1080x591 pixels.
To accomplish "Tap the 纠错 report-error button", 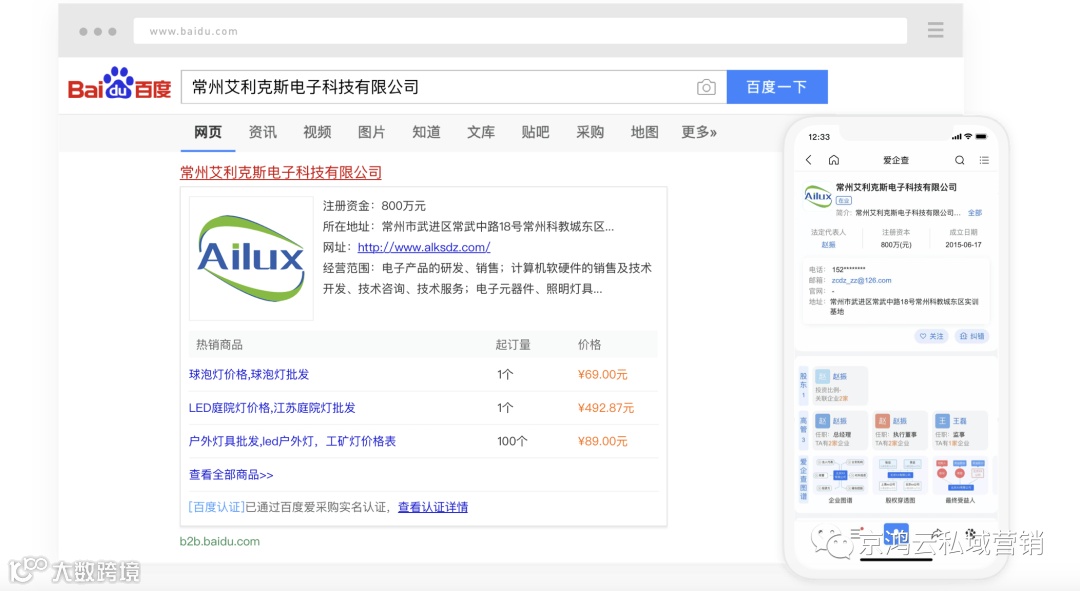I will (972, 336).
